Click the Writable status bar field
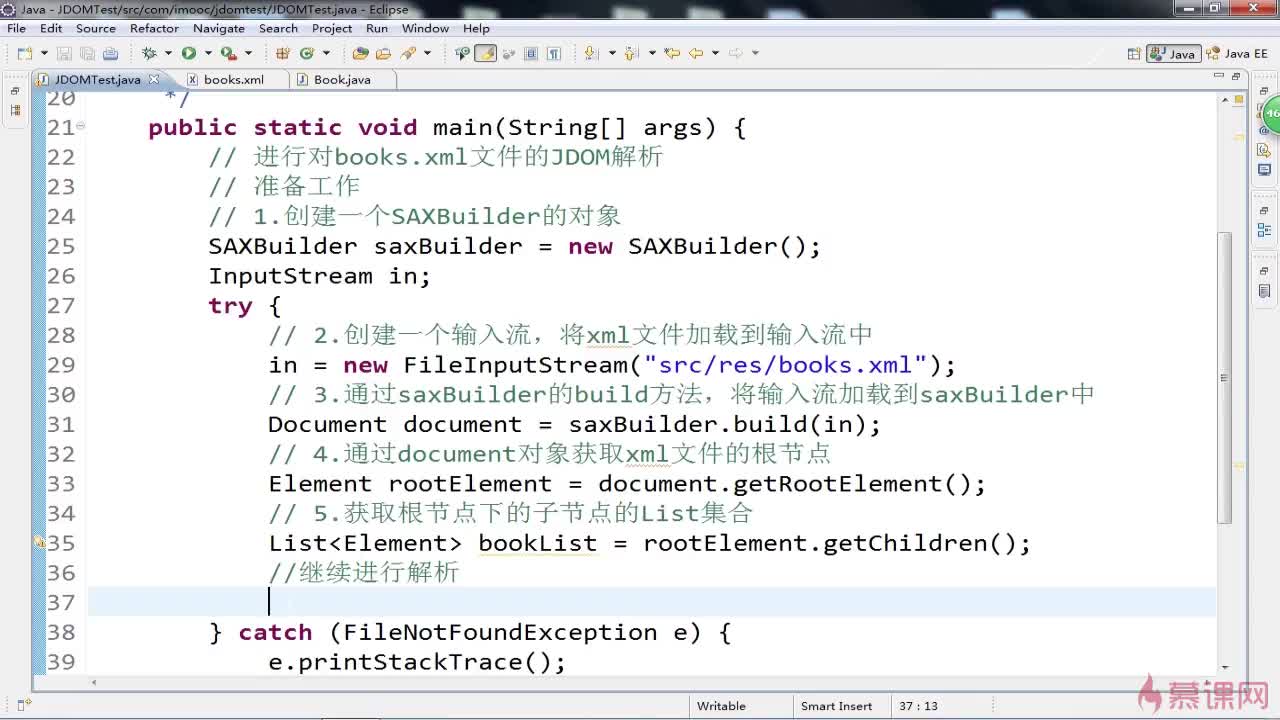 pyautogui.click(x=740, y=706)
